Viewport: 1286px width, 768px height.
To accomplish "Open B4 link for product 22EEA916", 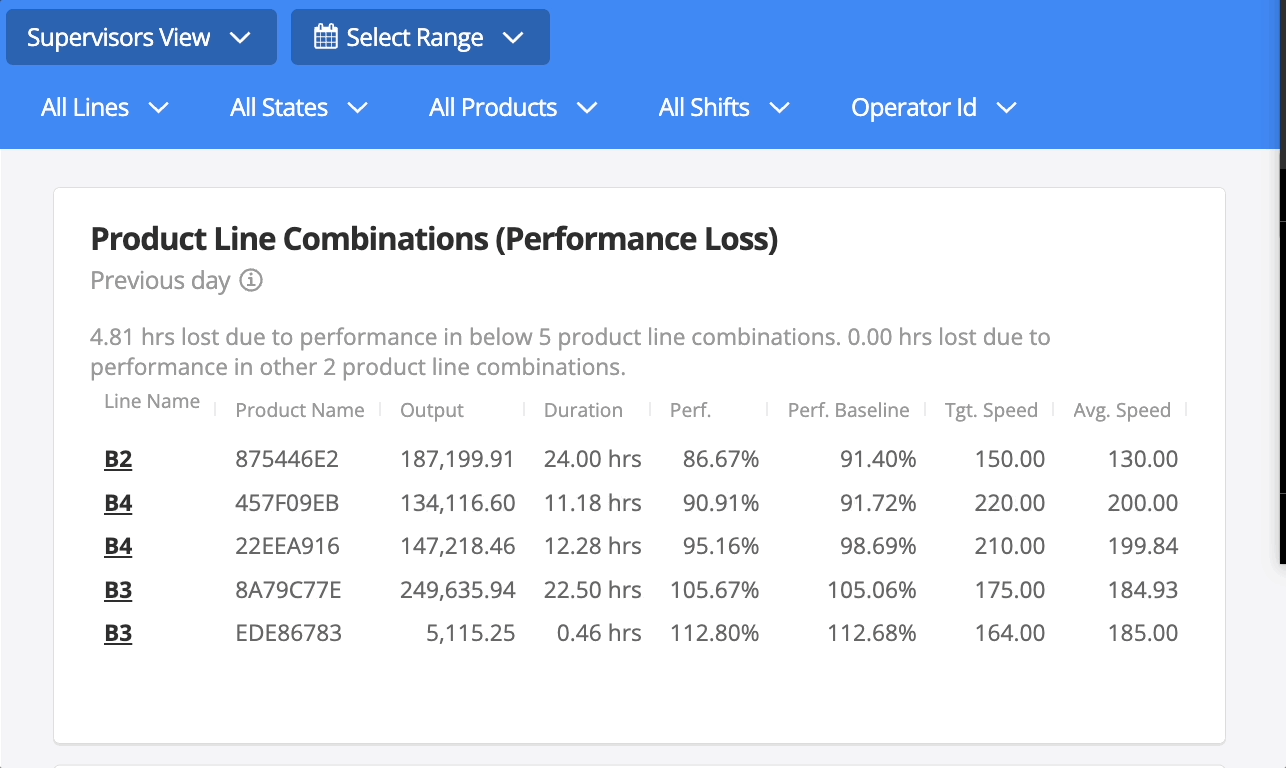I will 118,547.
